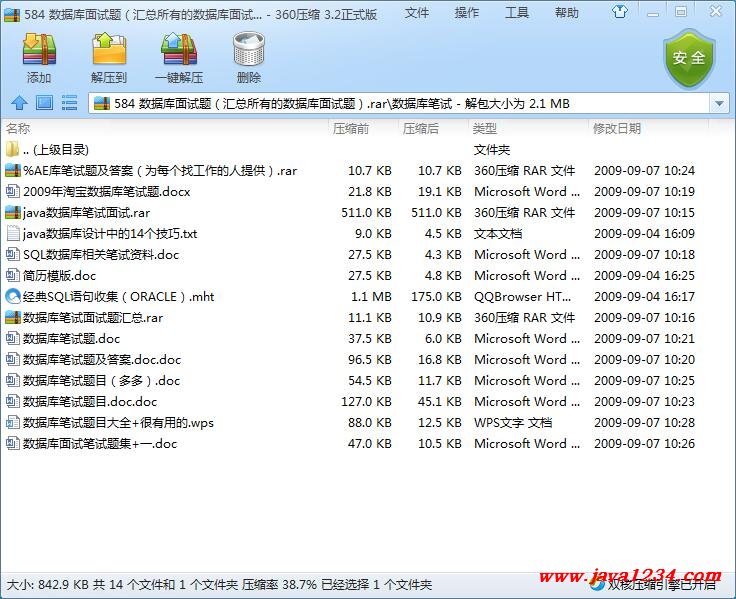Click icon of 数据库笔试题目(多多).doc
This screenshot has height=599, width=736.
(13, 380)
